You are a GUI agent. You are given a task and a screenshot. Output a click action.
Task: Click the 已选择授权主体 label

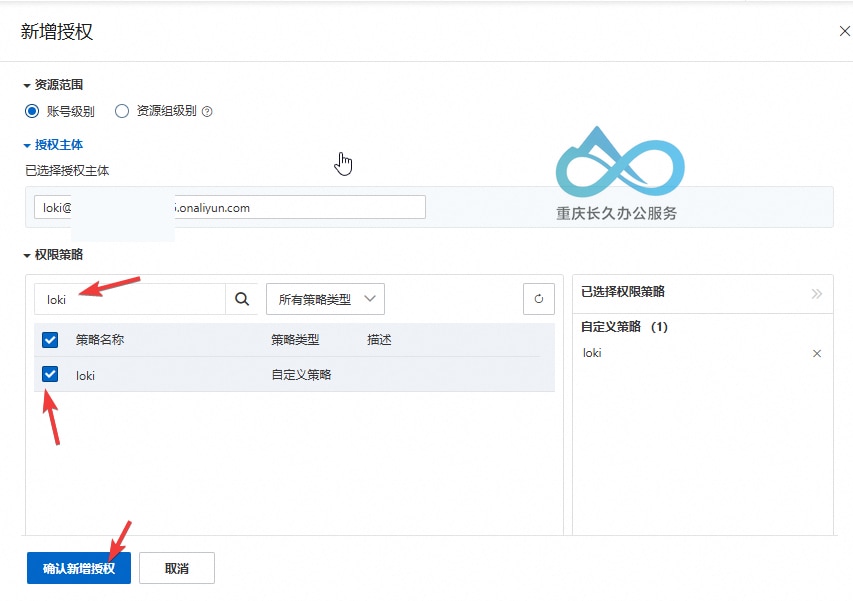tap(67, 171)
